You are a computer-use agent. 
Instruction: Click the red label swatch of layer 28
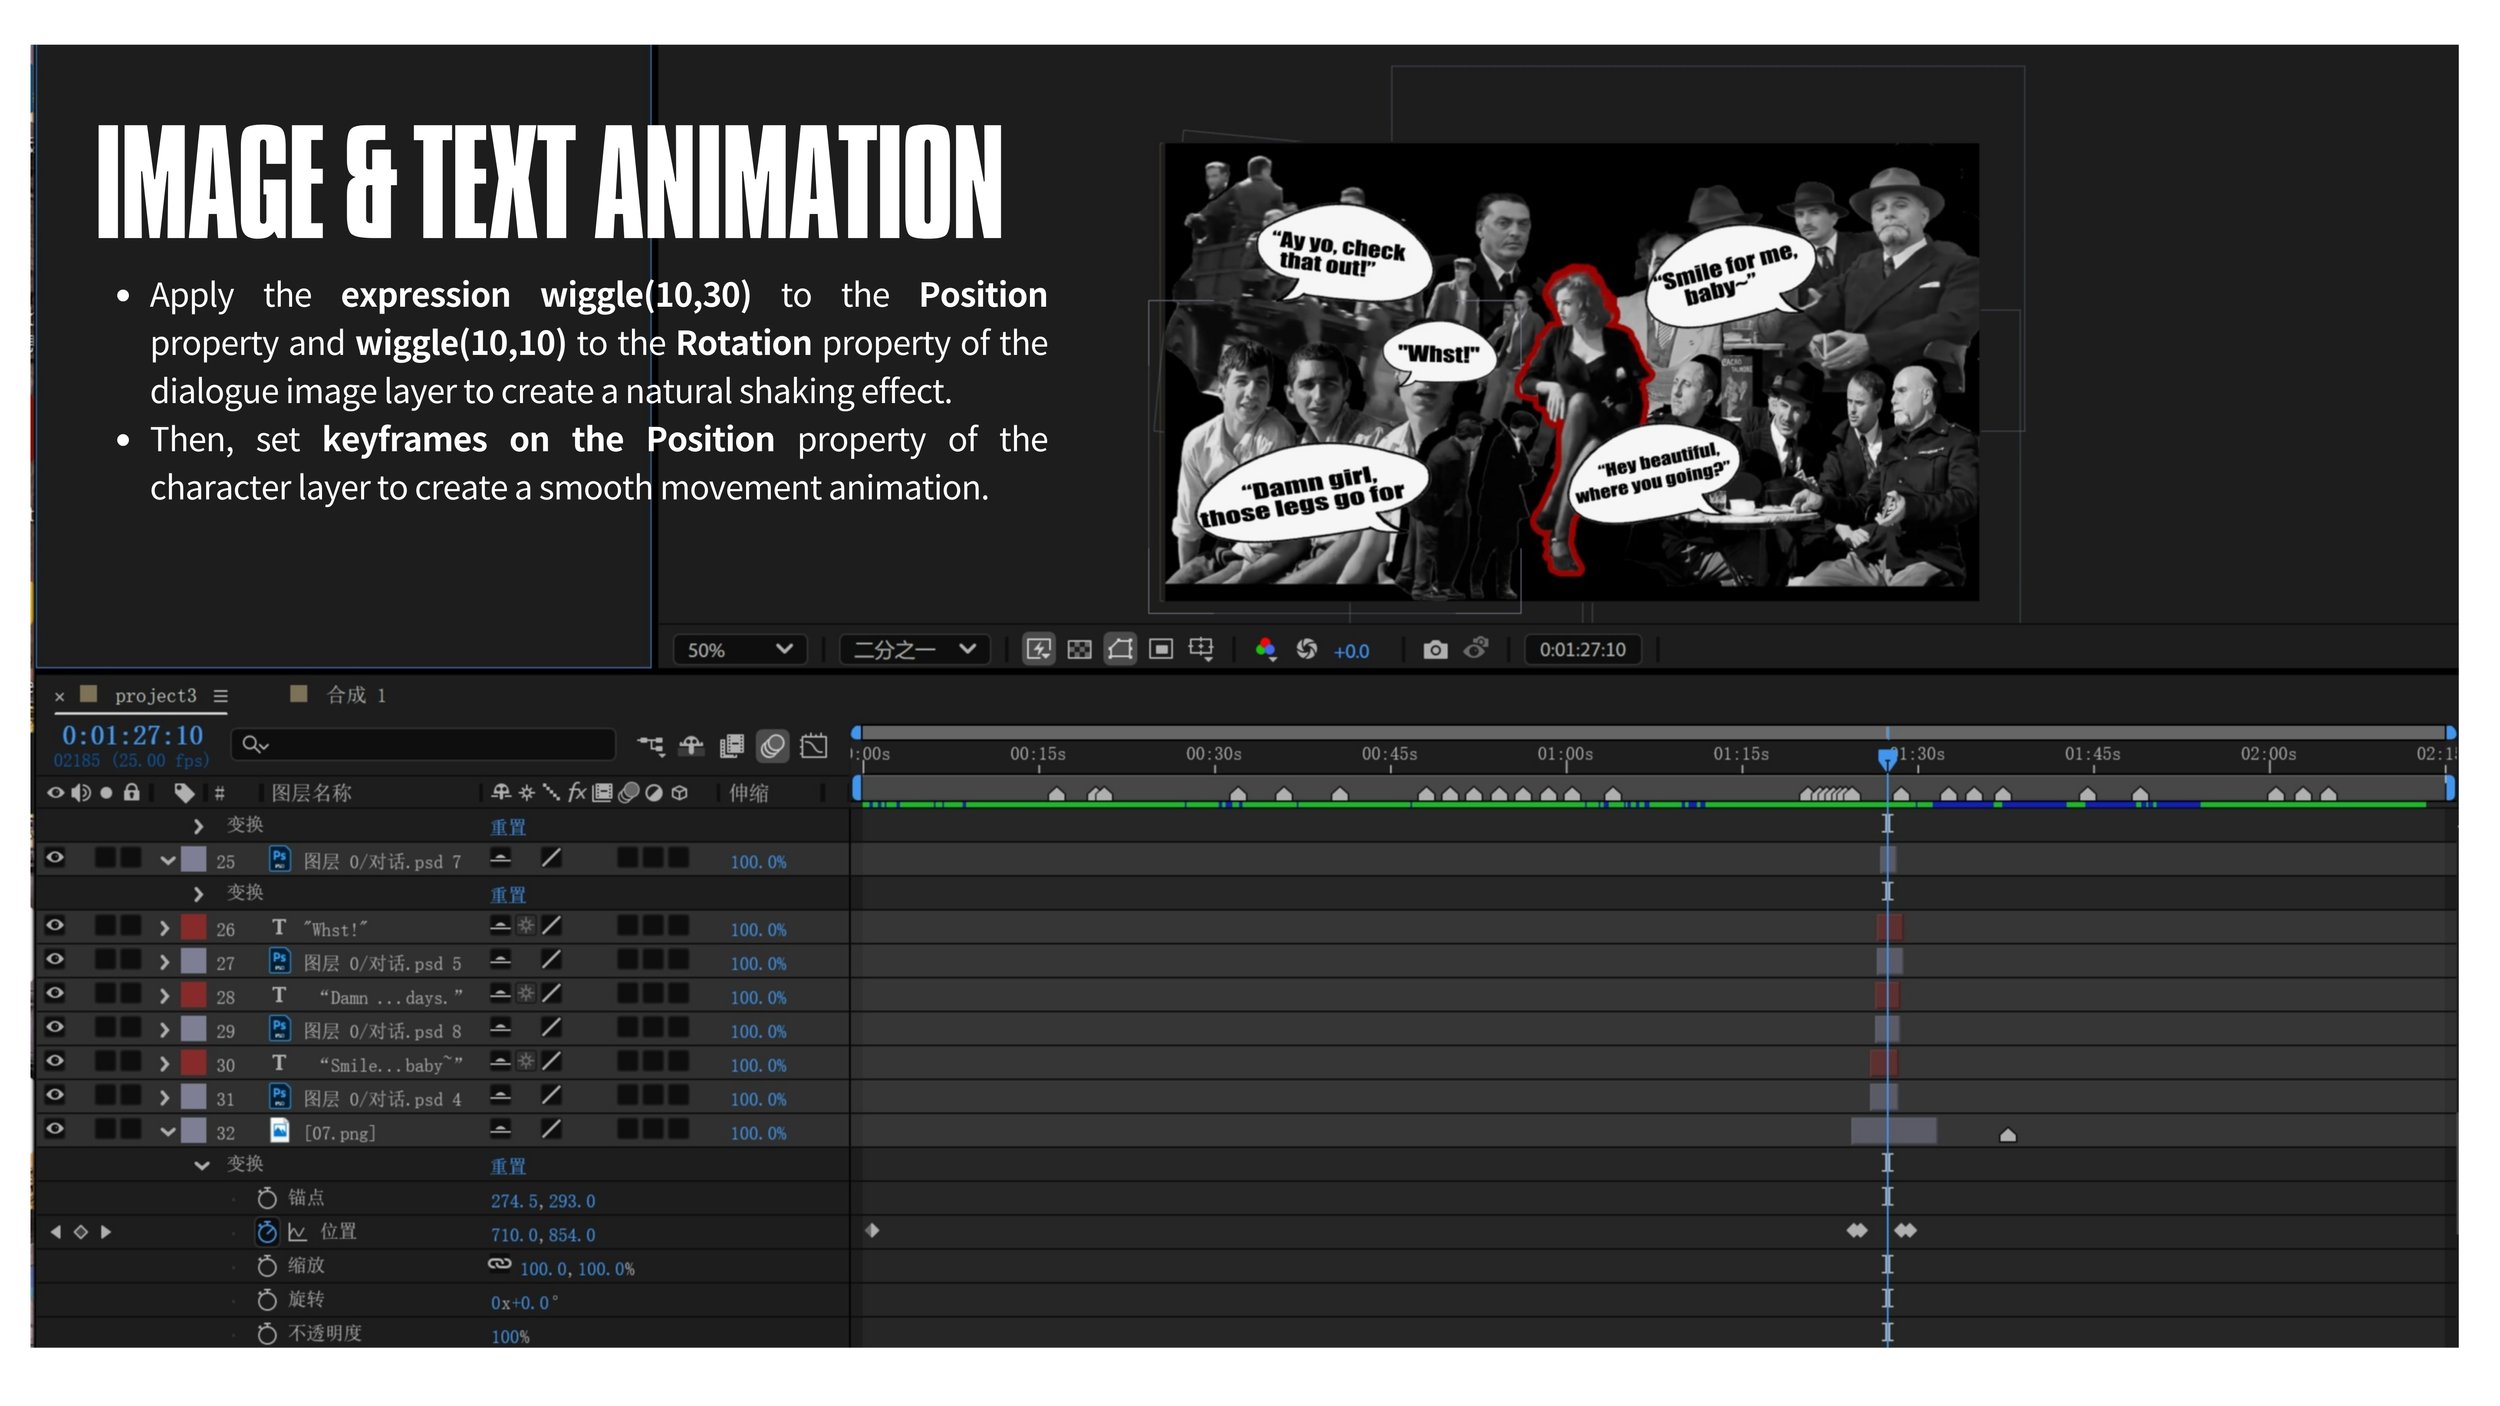point(193,996)
